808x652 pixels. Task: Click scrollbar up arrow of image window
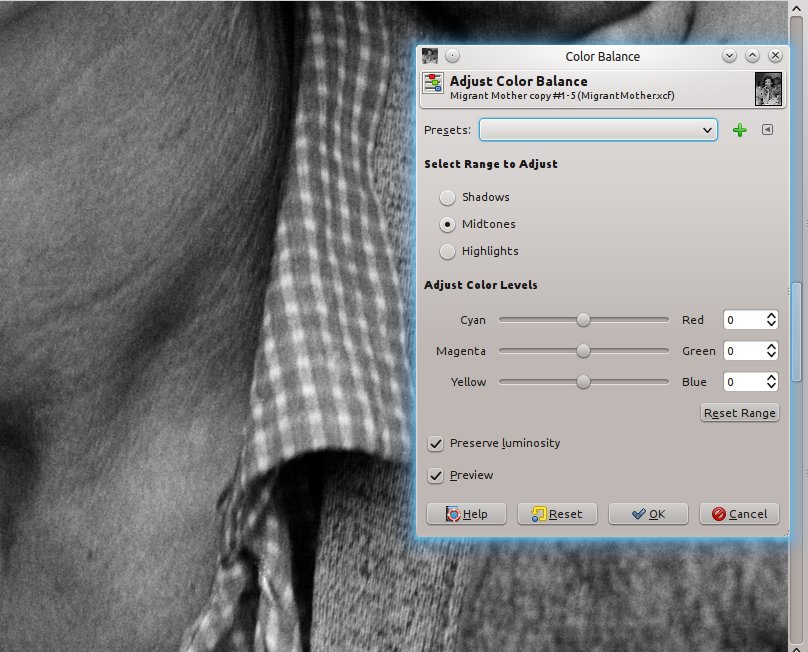click(797, 8)
